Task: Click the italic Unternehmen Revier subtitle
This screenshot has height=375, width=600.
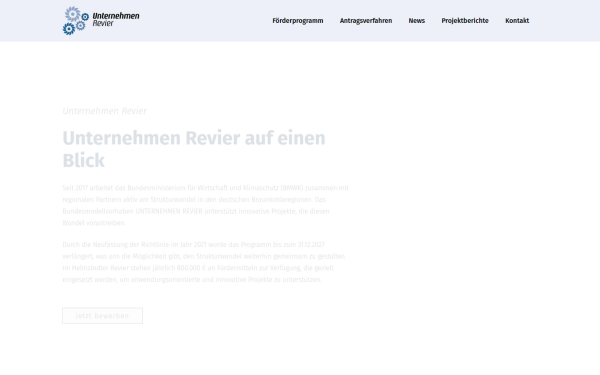Action: [x=104, y=111]
